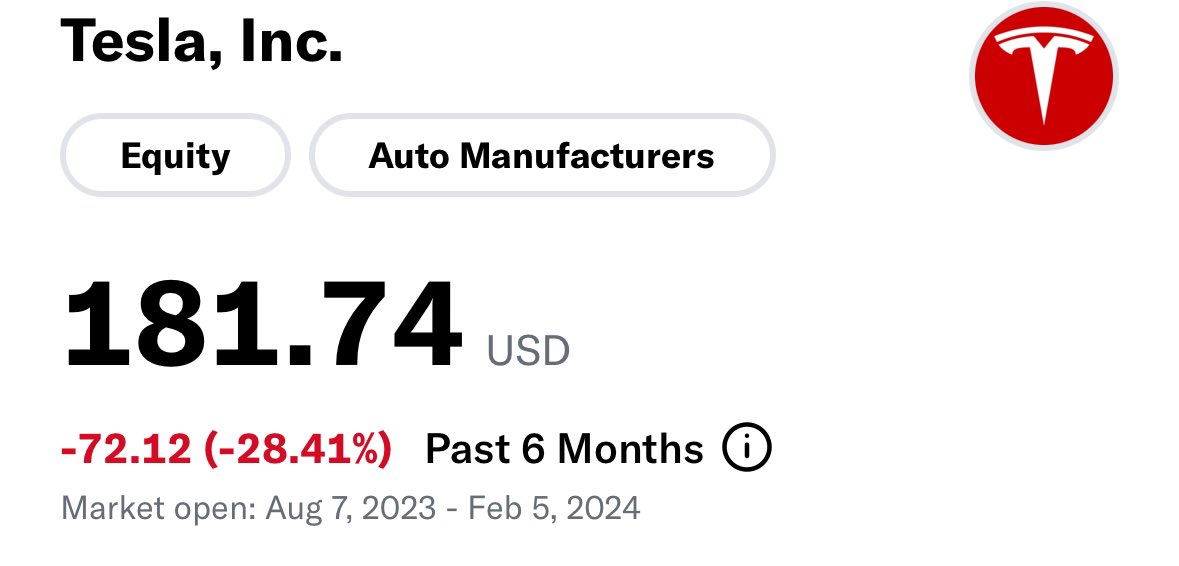
Task: Select the Equity tag
Action: [175, 156]
